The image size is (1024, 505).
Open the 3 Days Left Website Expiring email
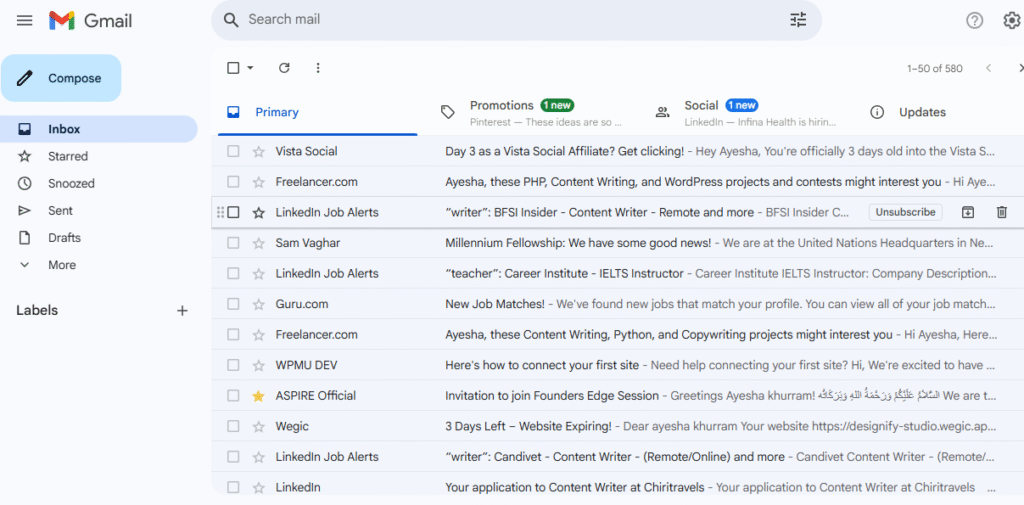click(x=618, y=427)
